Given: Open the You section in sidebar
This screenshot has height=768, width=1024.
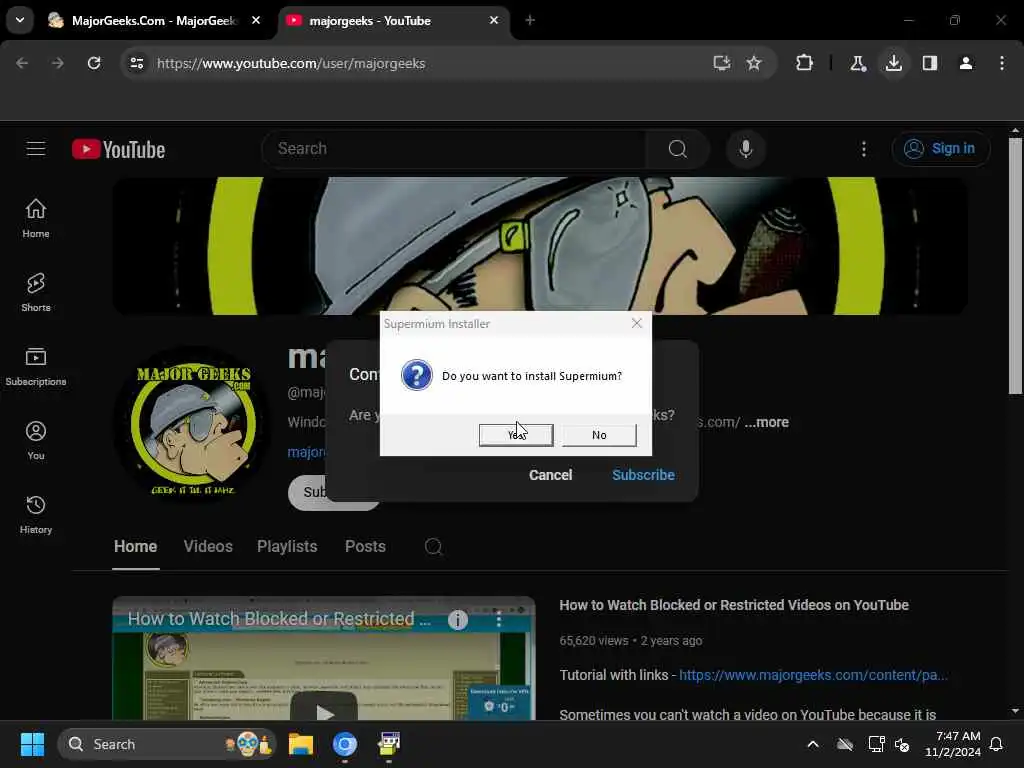Looking at the screenshot, I should (x=36, y=440).
